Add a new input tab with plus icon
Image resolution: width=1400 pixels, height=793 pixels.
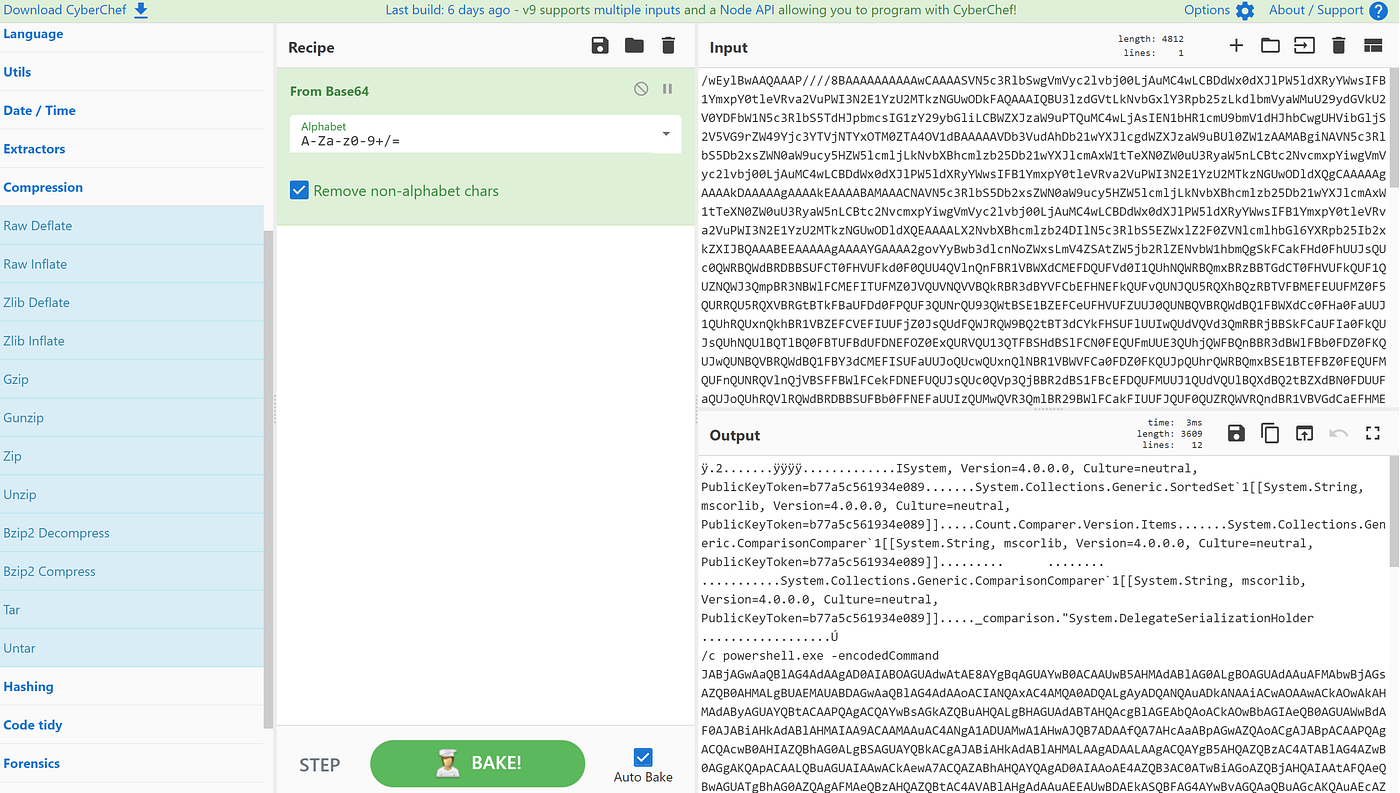coord(1236,45)
